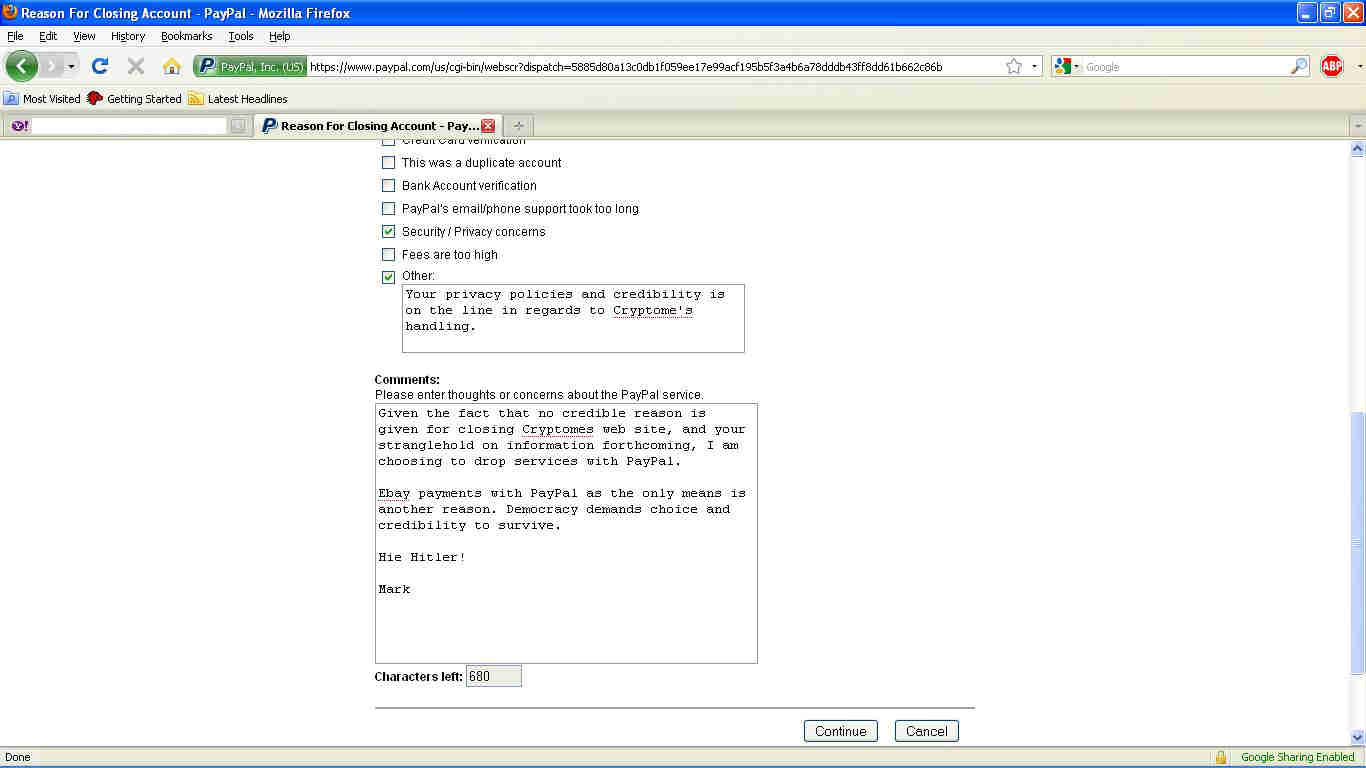
Task: Go to the Home page icon
Action: (x=172, y=66)
